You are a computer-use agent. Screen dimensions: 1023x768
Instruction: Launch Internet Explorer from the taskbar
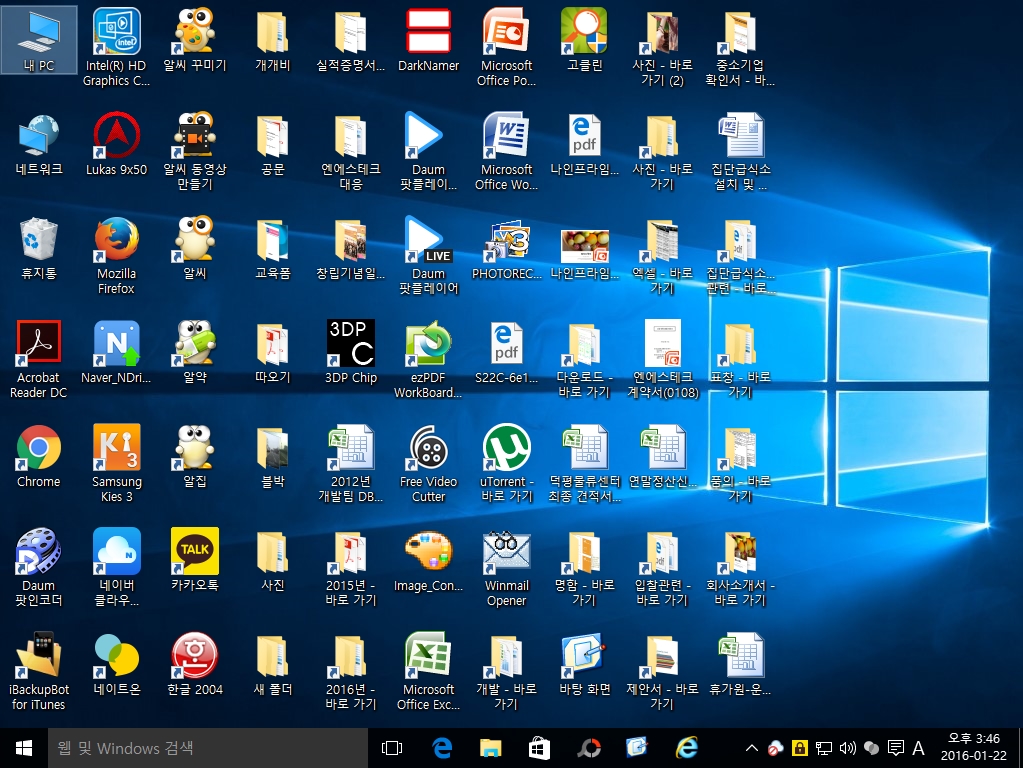(x=686, y=748)
